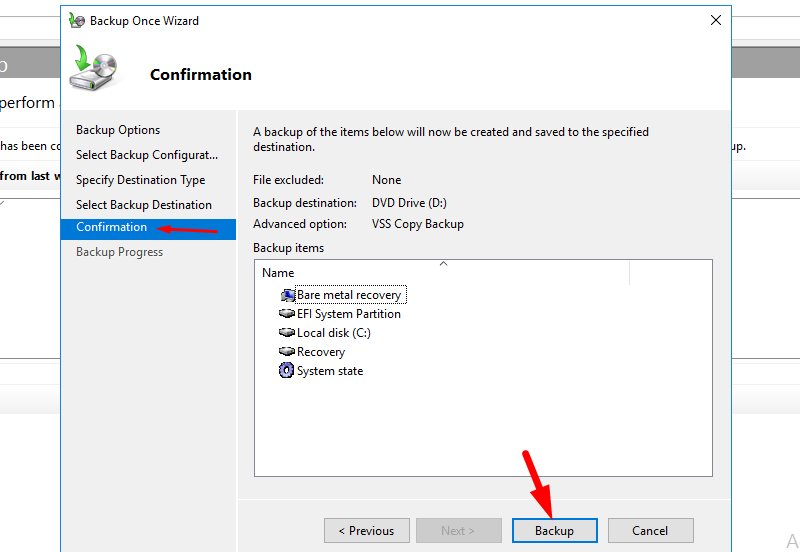Open Select Backup Destination step
800x552 pixels.
pyautogui.click(x=144, y=205)
